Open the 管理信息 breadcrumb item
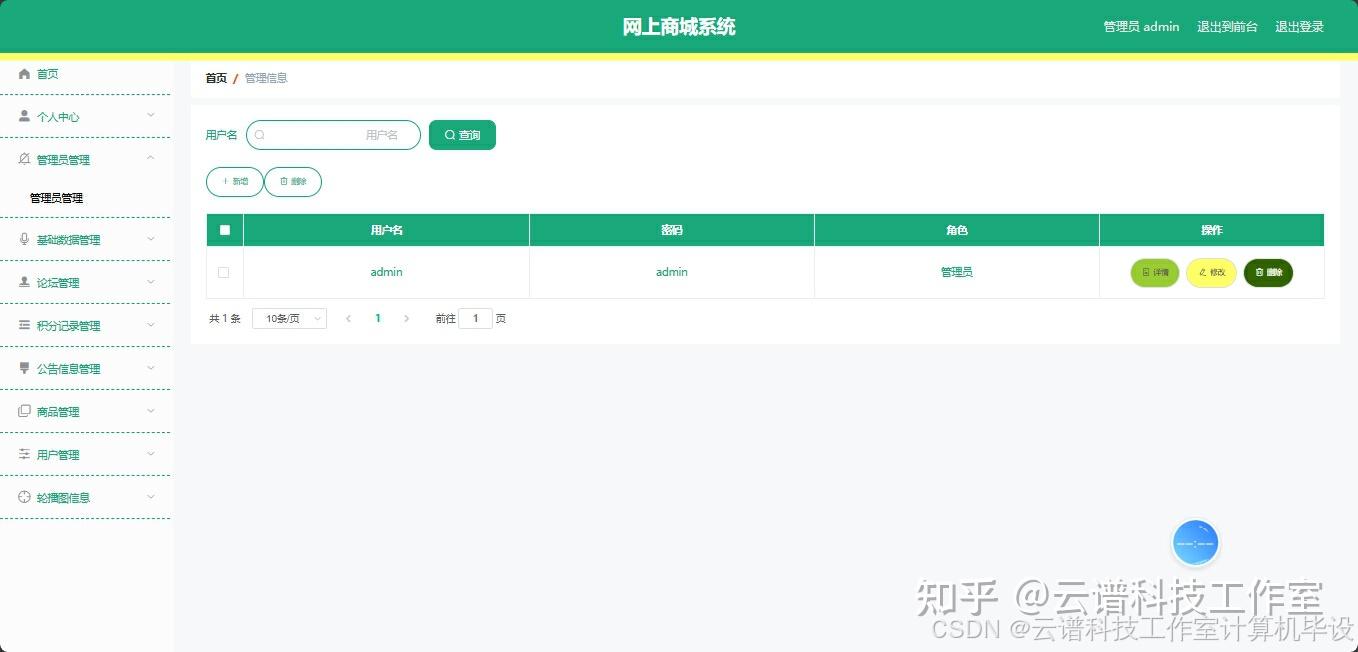The width and height of the screenshot is (1358, 652). [x=265, y=77]
